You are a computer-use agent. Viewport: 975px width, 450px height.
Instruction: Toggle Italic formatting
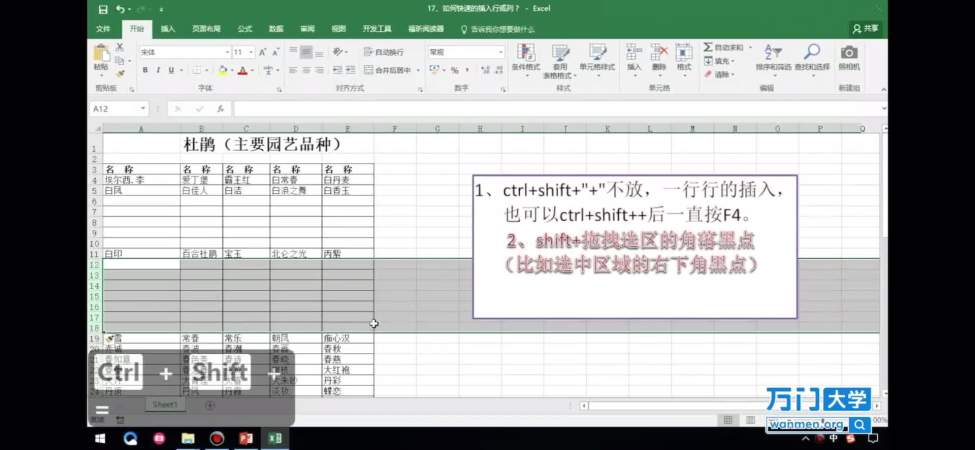[x=158, y=70]
